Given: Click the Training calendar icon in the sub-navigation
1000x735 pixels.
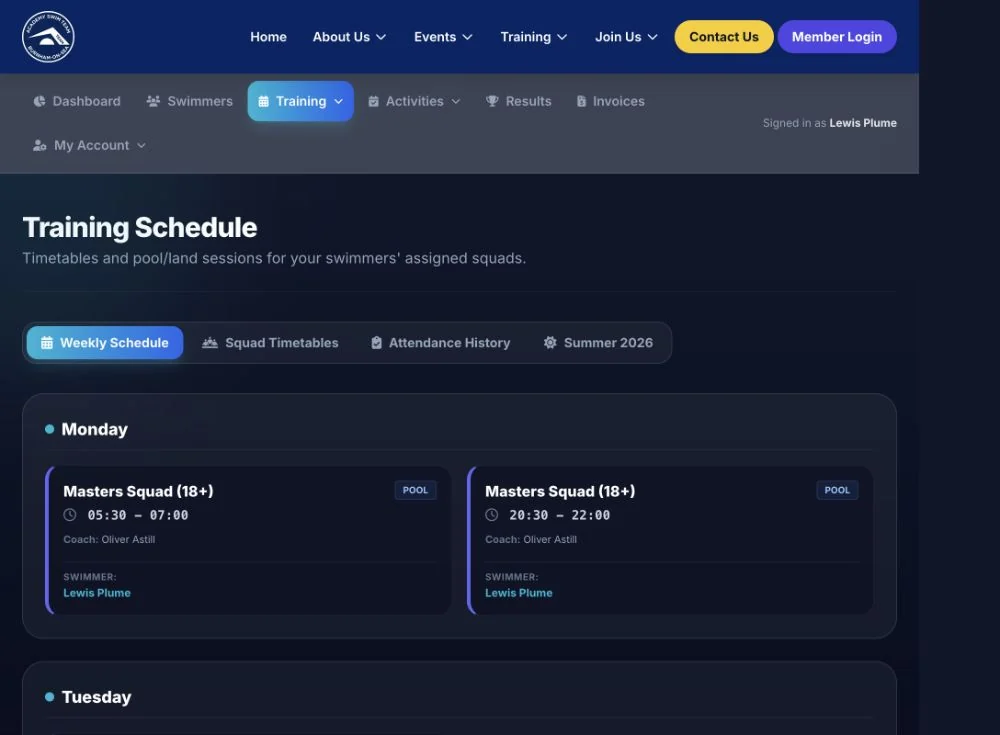Looking at the screenshot, I should coord(263,101).
